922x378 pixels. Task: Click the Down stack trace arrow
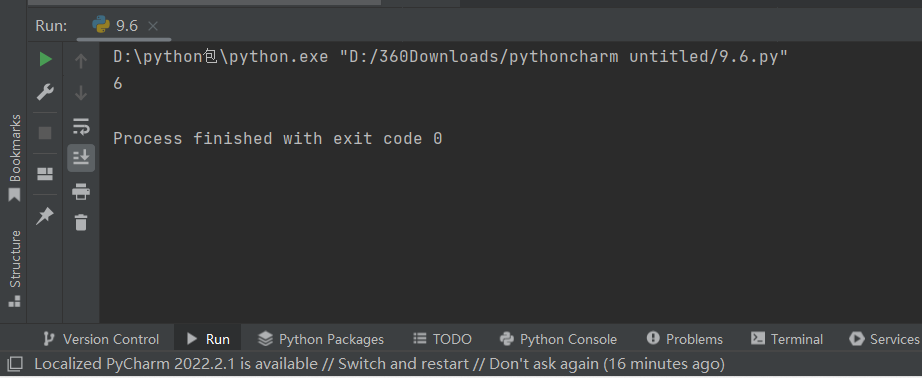(81, 93)
